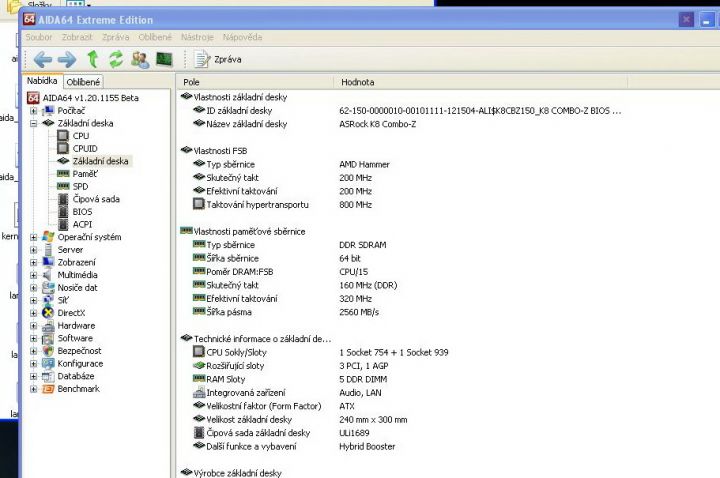
Task: Click the Operační systém Windows flag icon
Action: 48,236
